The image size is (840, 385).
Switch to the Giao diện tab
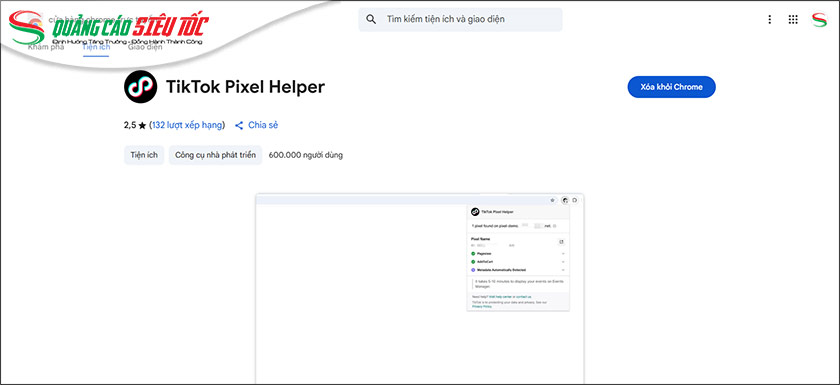pyautogui.click(x=145, y=47)
